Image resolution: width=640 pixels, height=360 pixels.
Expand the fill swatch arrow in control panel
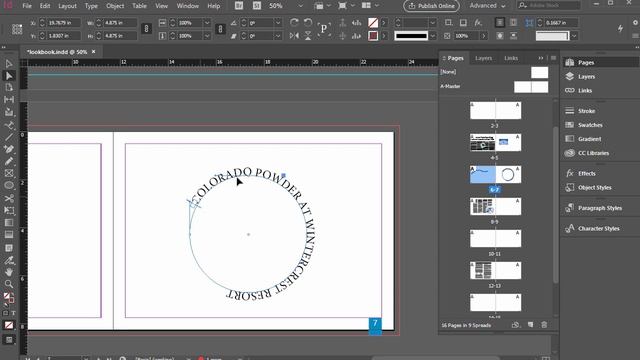coord(384,23)
